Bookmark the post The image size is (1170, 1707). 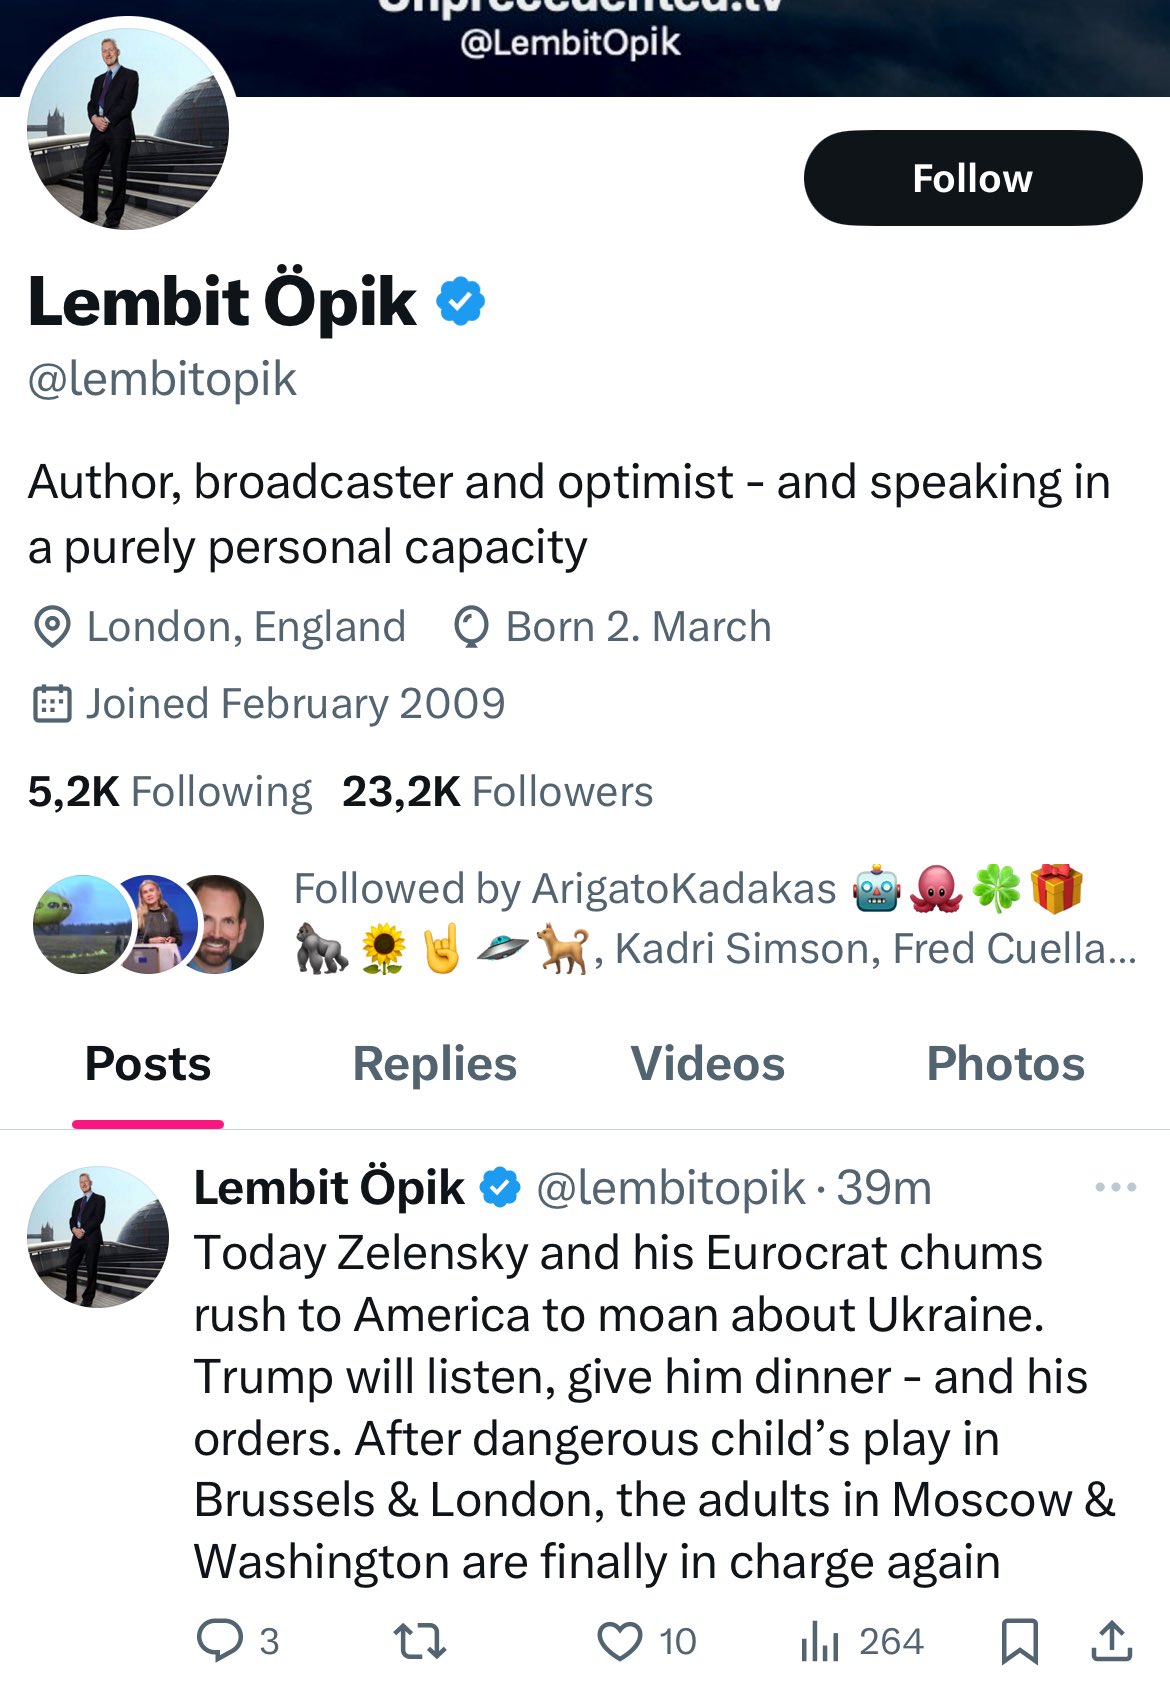[x=1019, y=1641]
